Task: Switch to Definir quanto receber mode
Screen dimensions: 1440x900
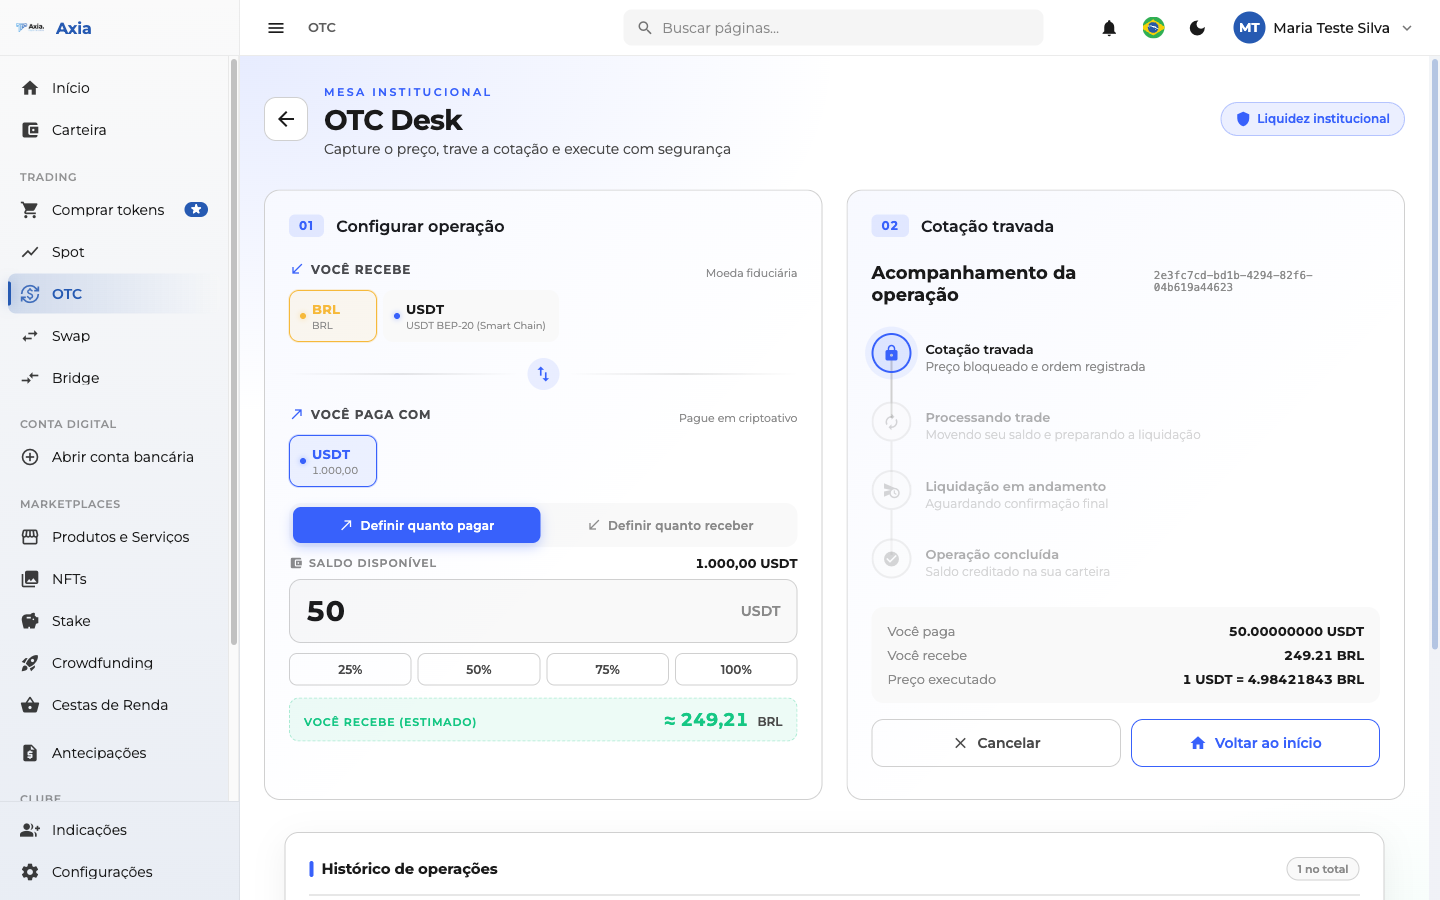Action: (x=670, y=525)
